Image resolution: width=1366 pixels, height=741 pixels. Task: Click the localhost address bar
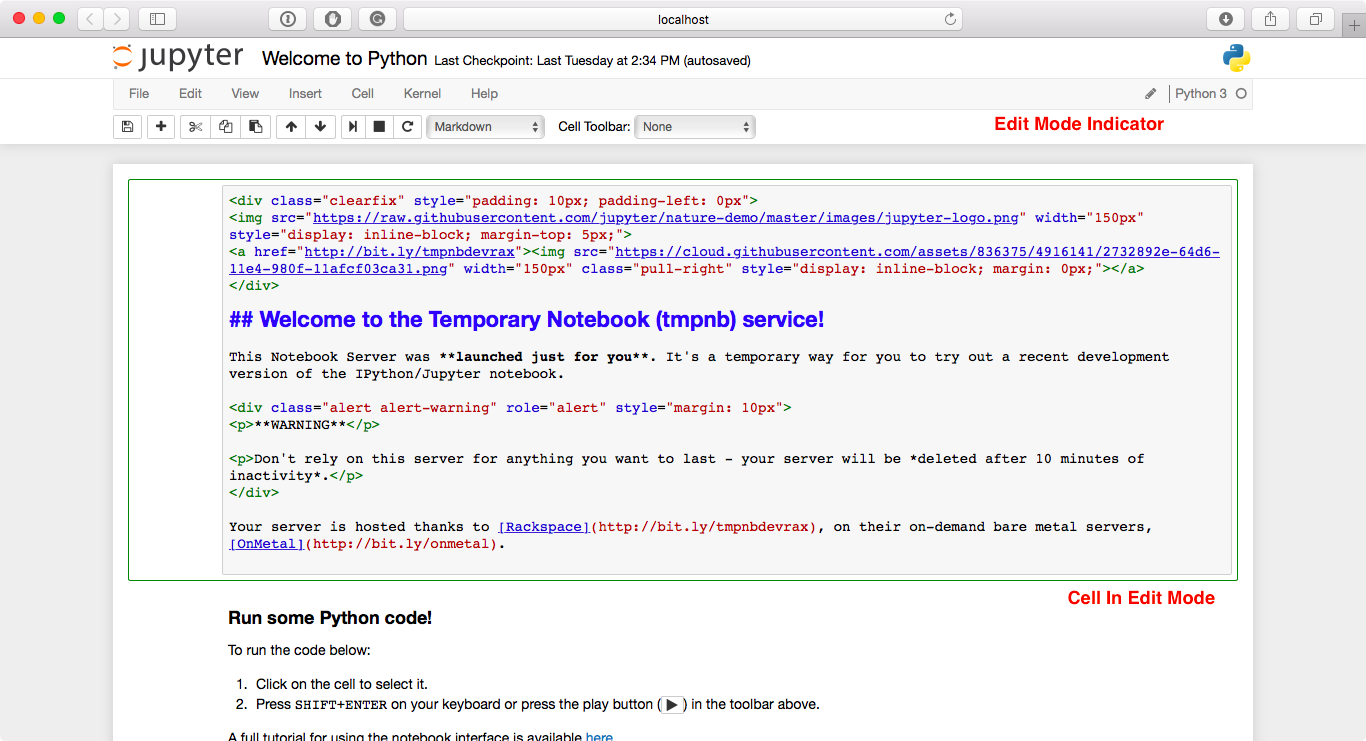coord(683,19)
